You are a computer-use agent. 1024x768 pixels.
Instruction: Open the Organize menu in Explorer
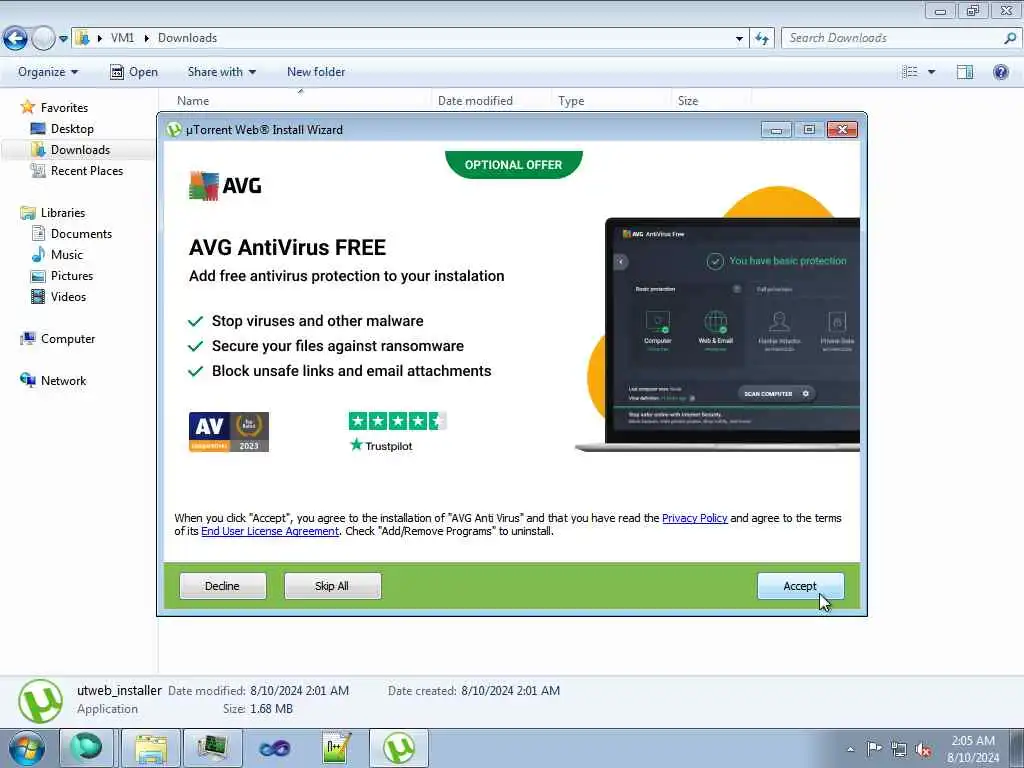click(x=48, y=72)
